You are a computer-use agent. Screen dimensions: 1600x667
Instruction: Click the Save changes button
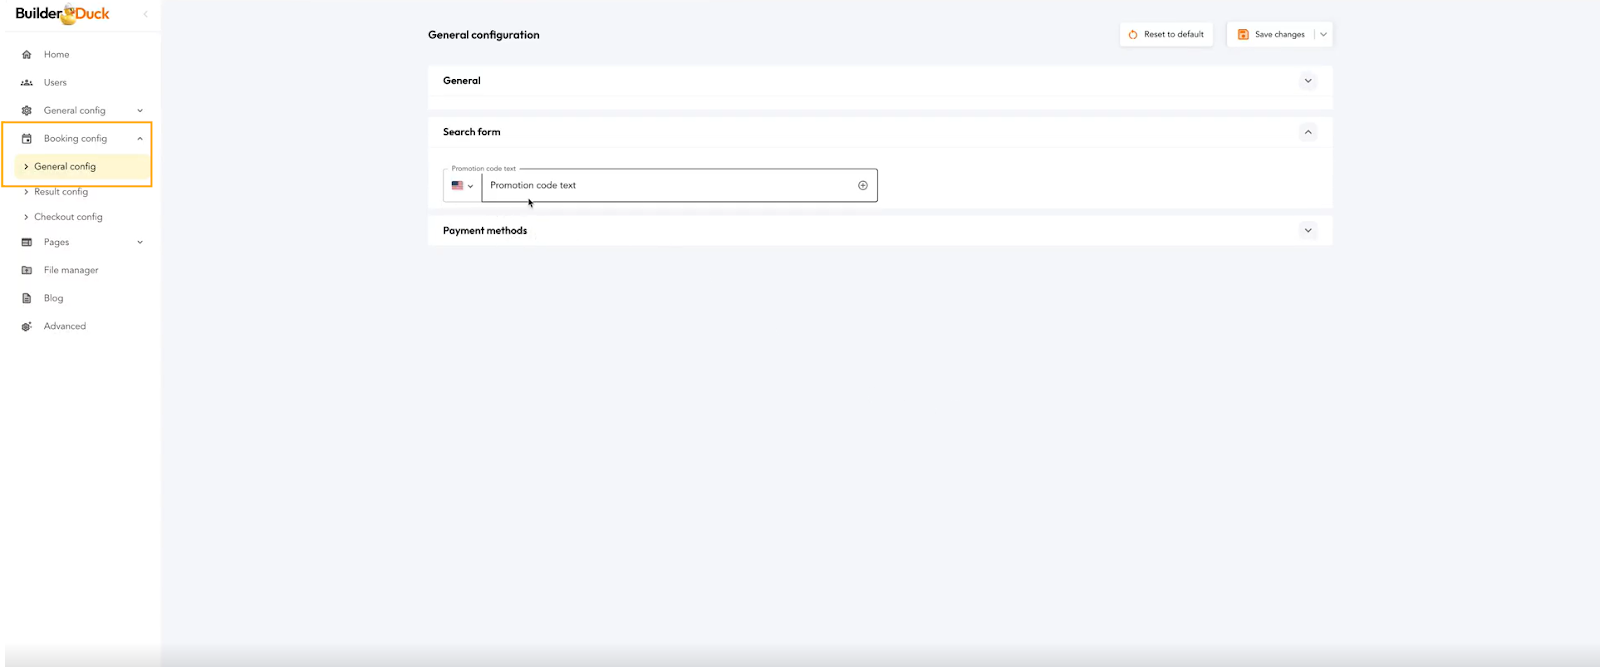click(x=1271, y=34)
